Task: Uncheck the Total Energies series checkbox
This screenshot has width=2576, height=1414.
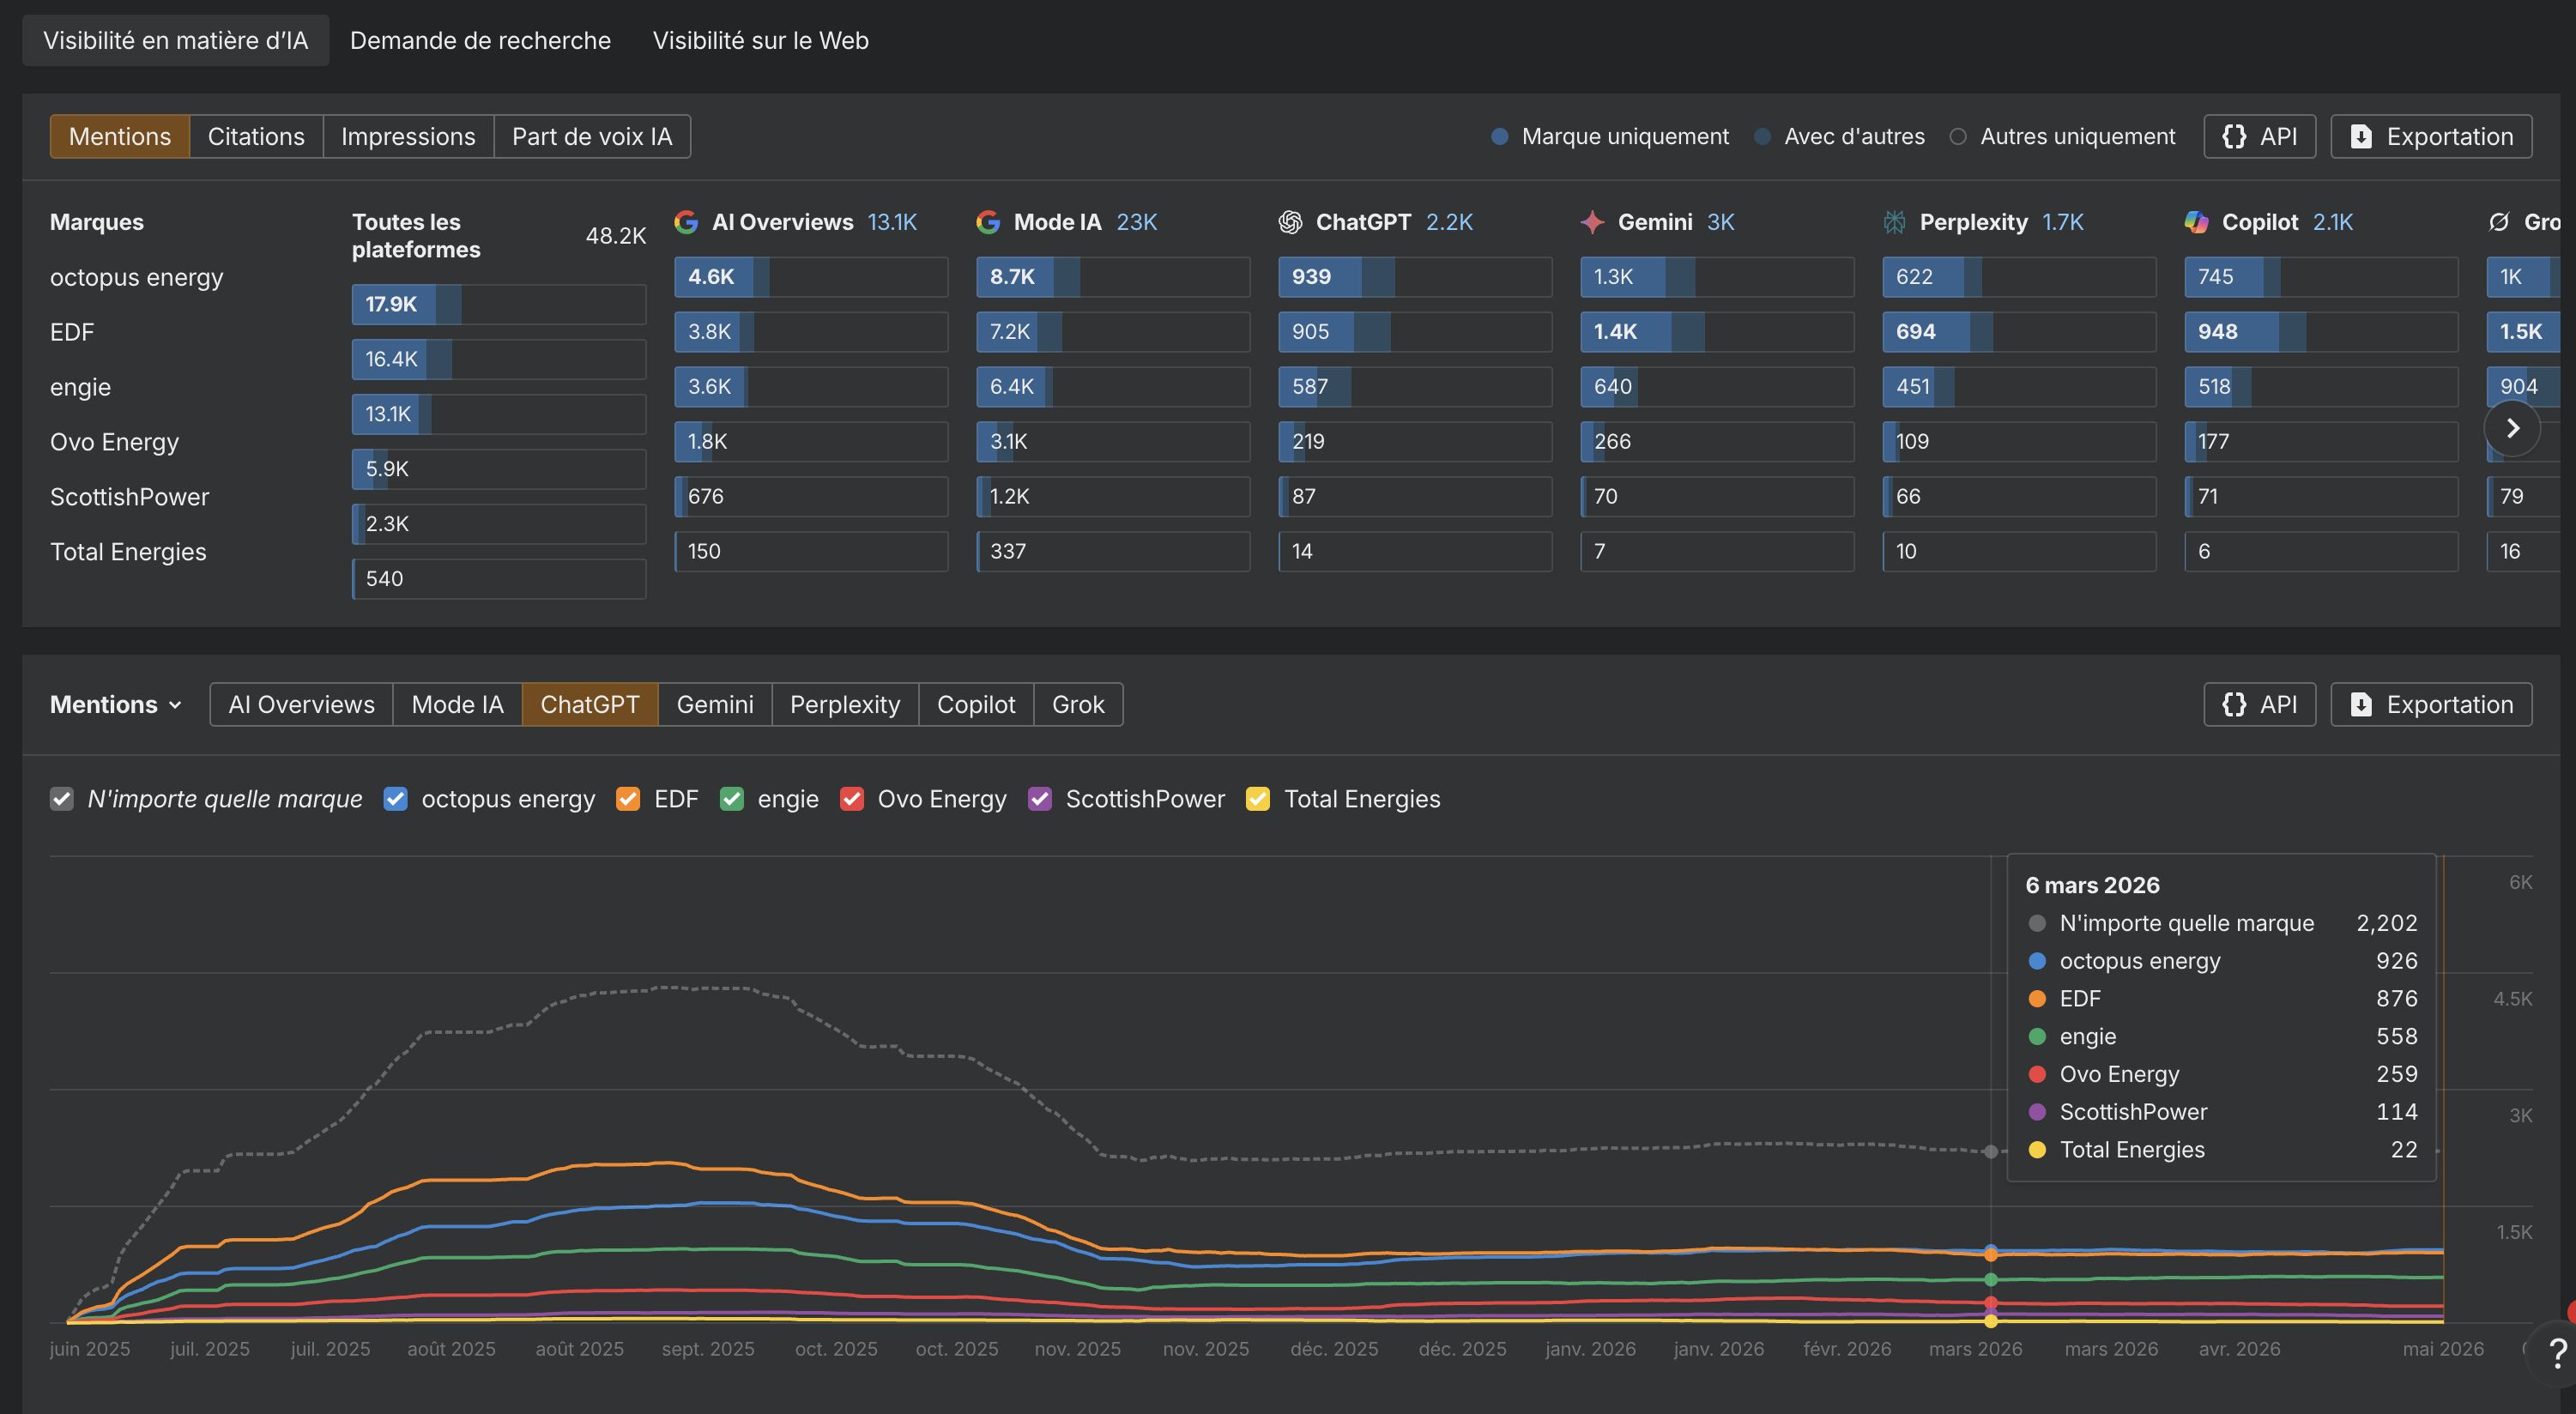Action: (x=1258, y=799)
